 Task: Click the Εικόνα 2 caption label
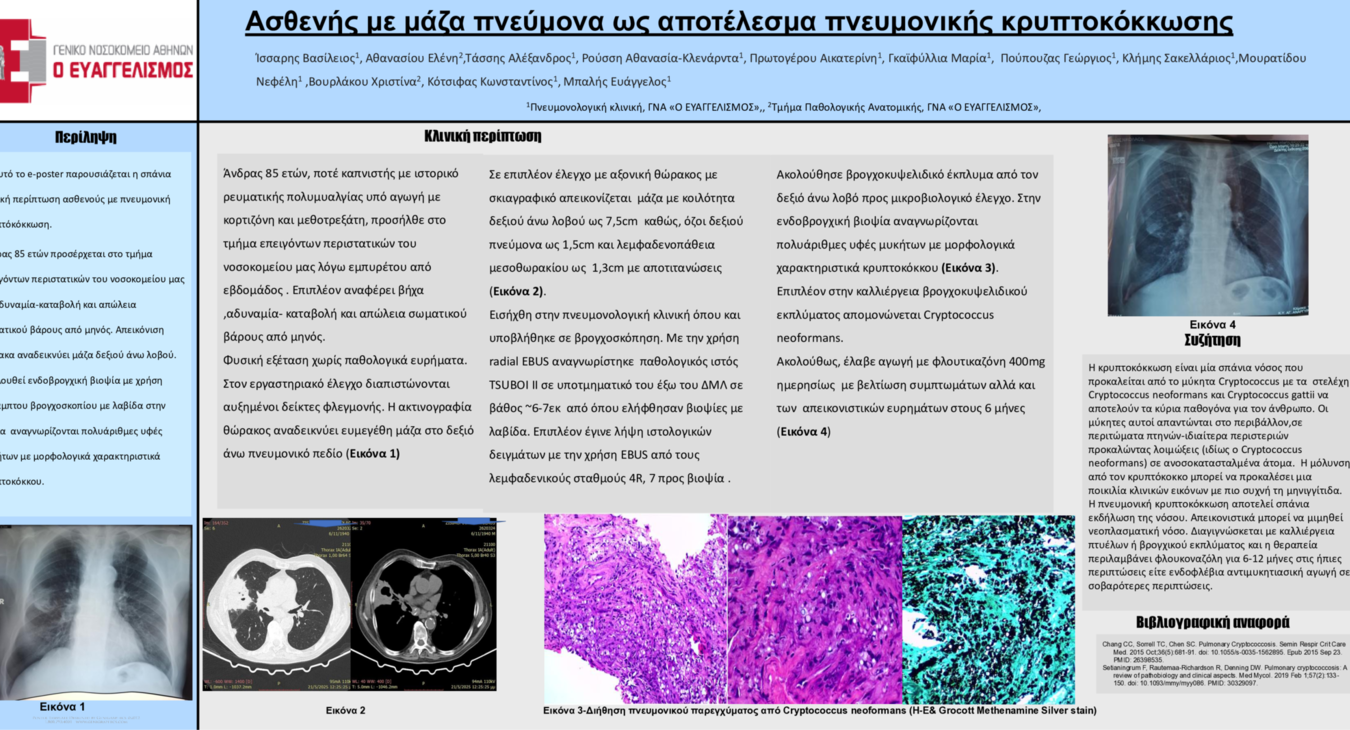coord(345,710)
